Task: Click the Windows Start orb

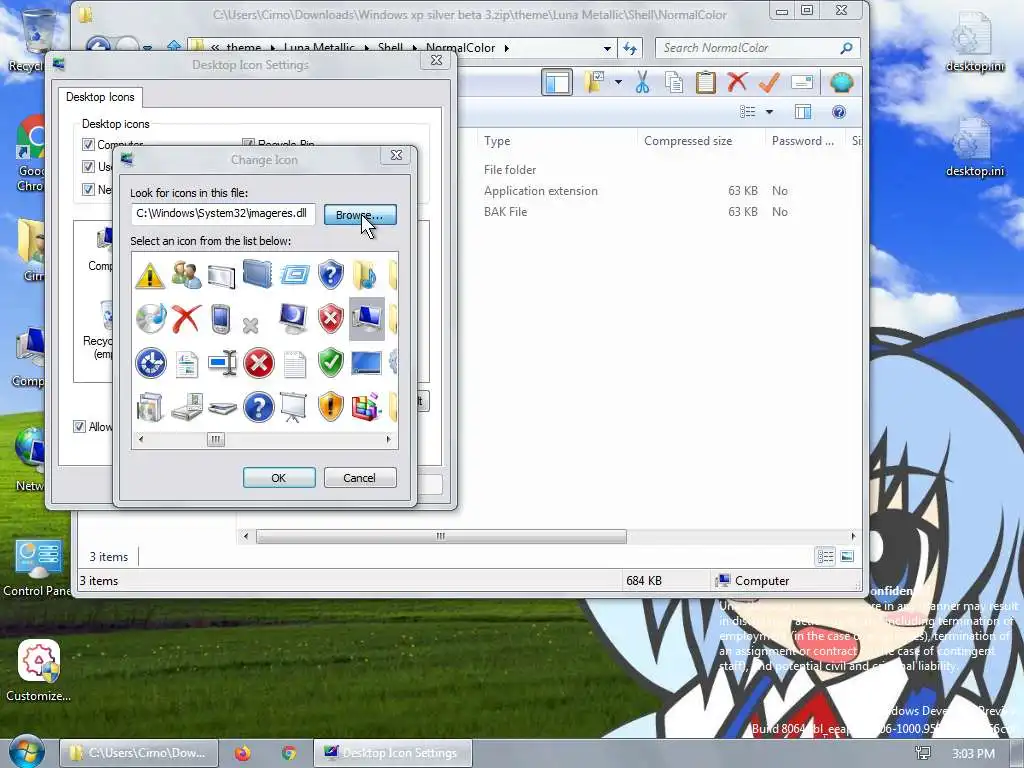Action: pyautogui.click(x=27, y=752)
